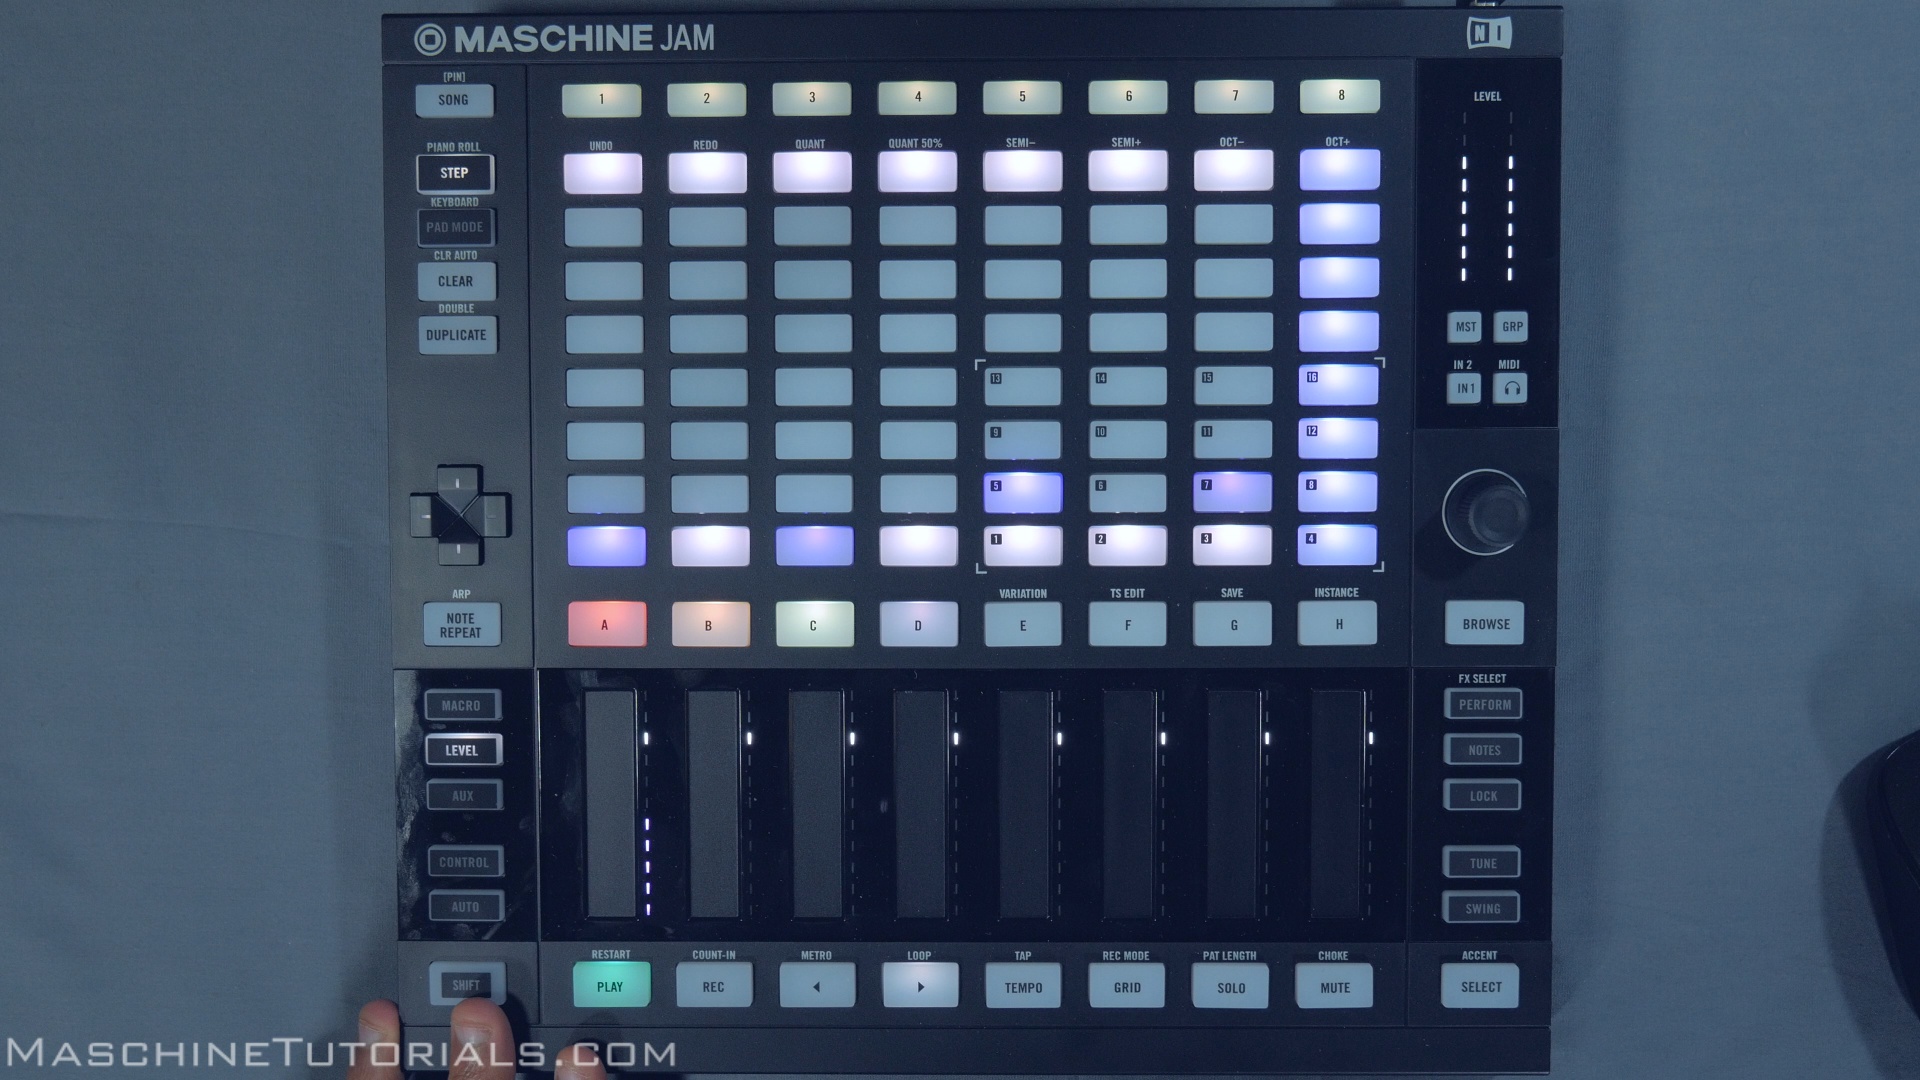
Task: Select scene button 7
Action: 1234,96
